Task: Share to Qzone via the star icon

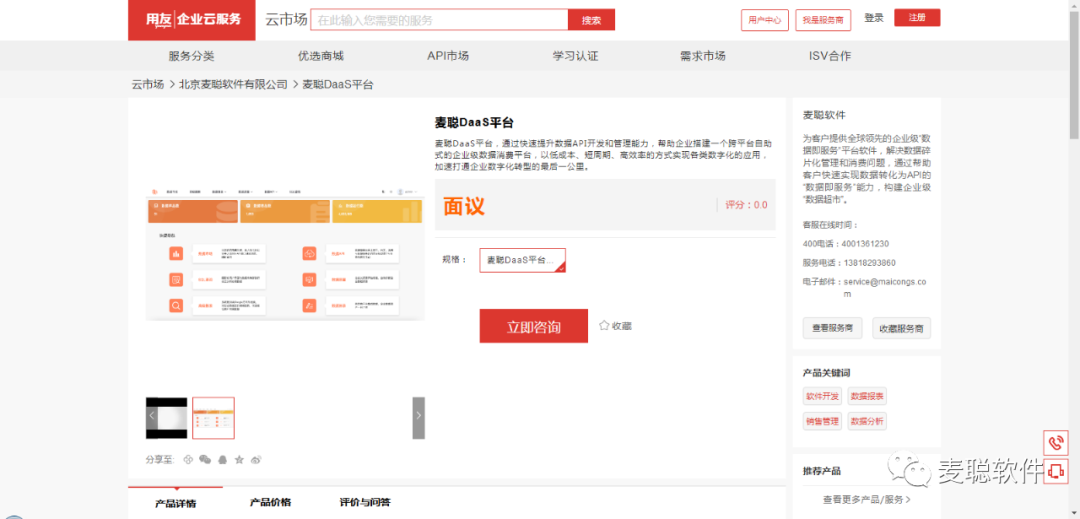Action: coord(239,459)
